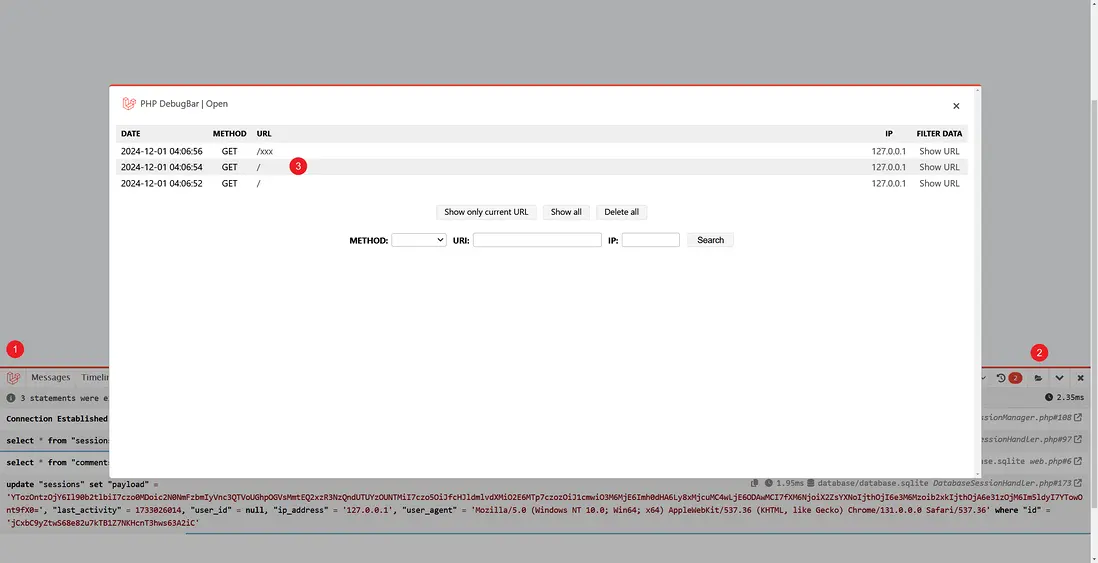Open the request history clock icon
This screenshot has height=563, width=1098.
tap(1001, 378)
